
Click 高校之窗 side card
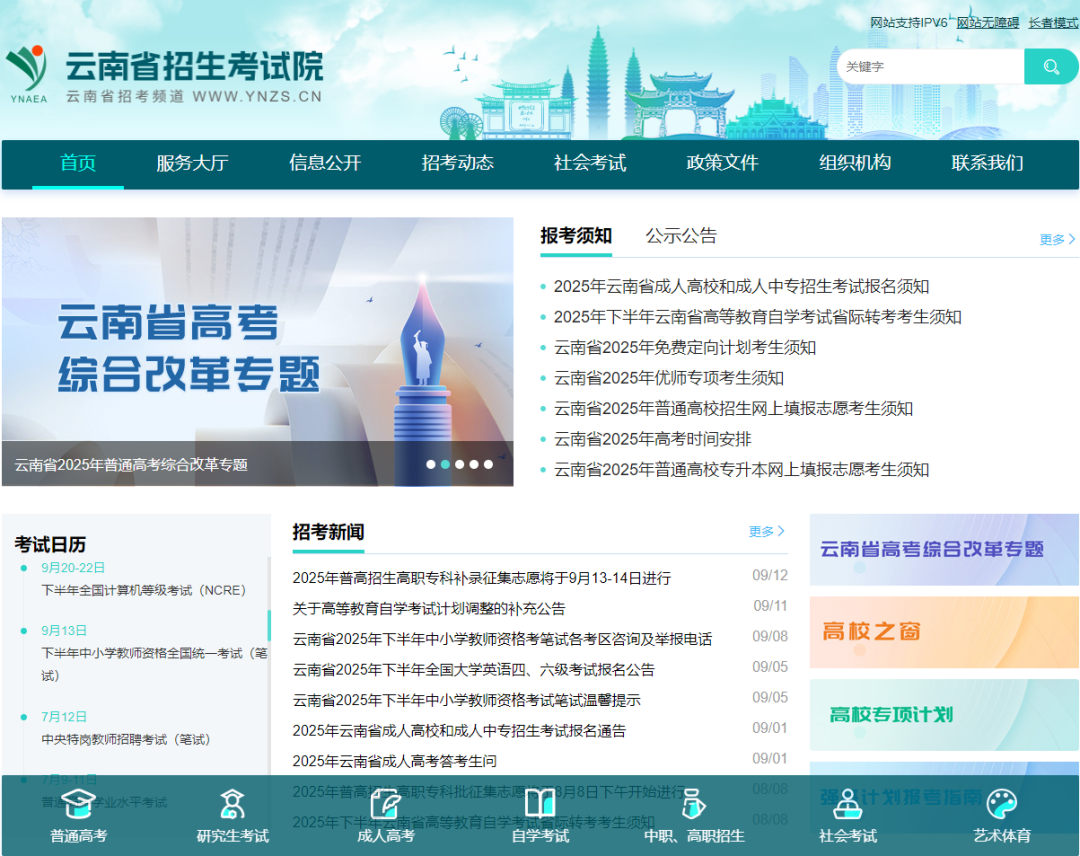point(944,632)
